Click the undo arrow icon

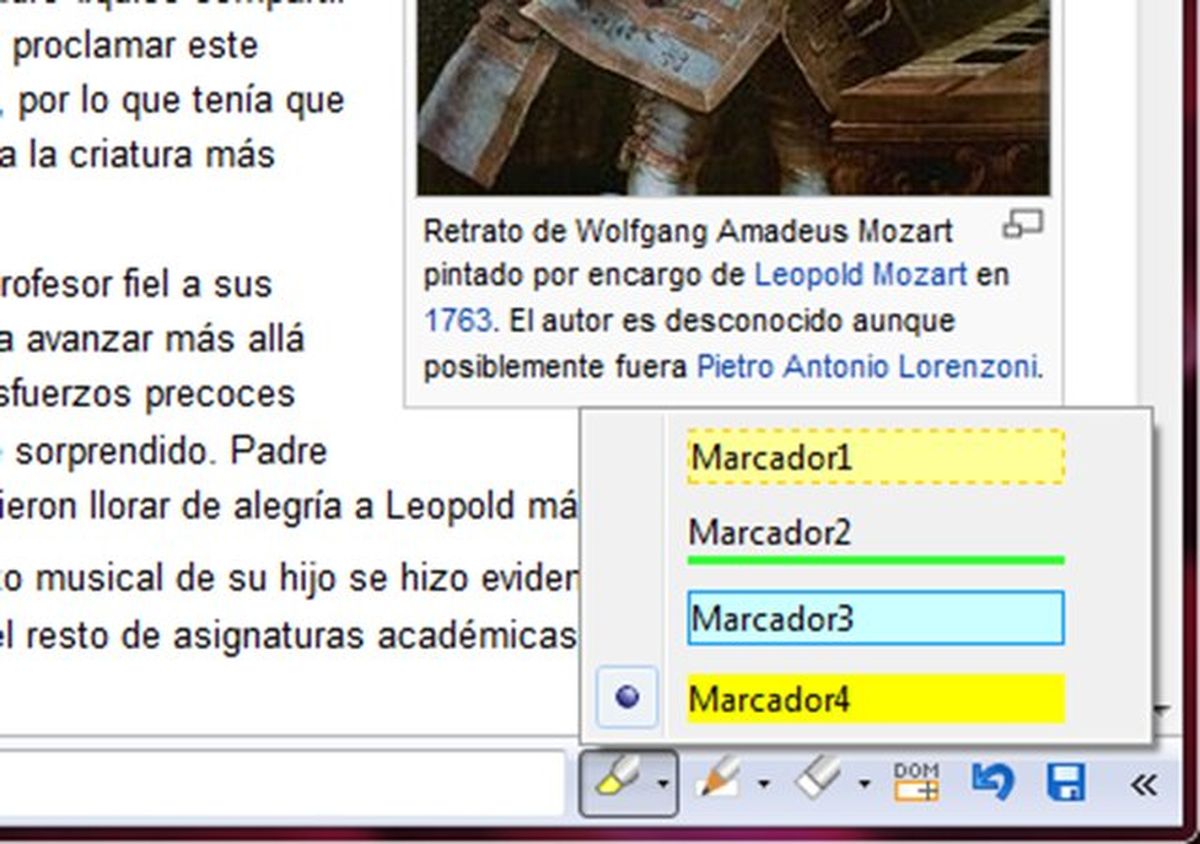click(x=993, y=785)
